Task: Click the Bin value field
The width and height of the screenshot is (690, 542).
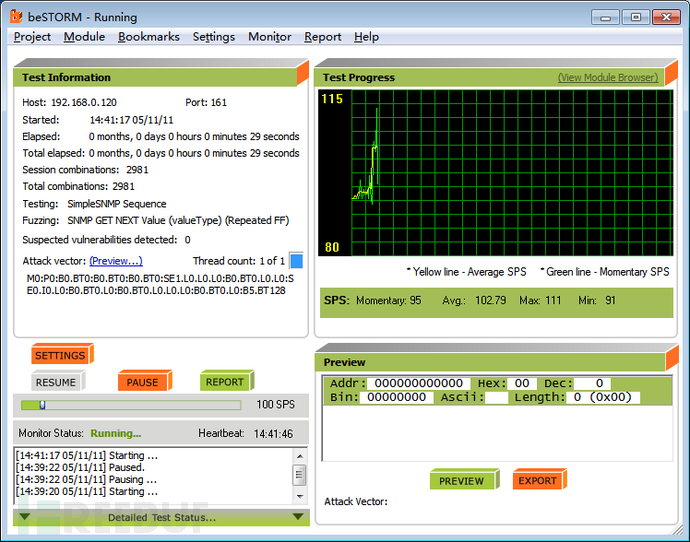Action: [x=396, y=398]
